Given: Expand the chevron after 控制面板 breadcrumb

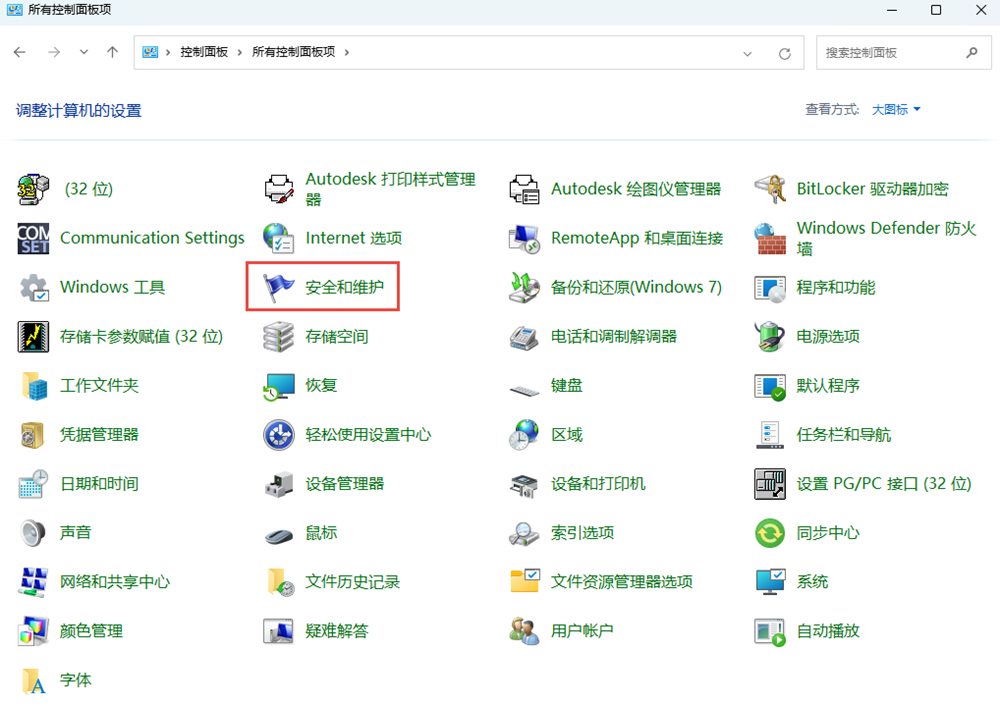Looking at the screenshot, I should 240,52.
